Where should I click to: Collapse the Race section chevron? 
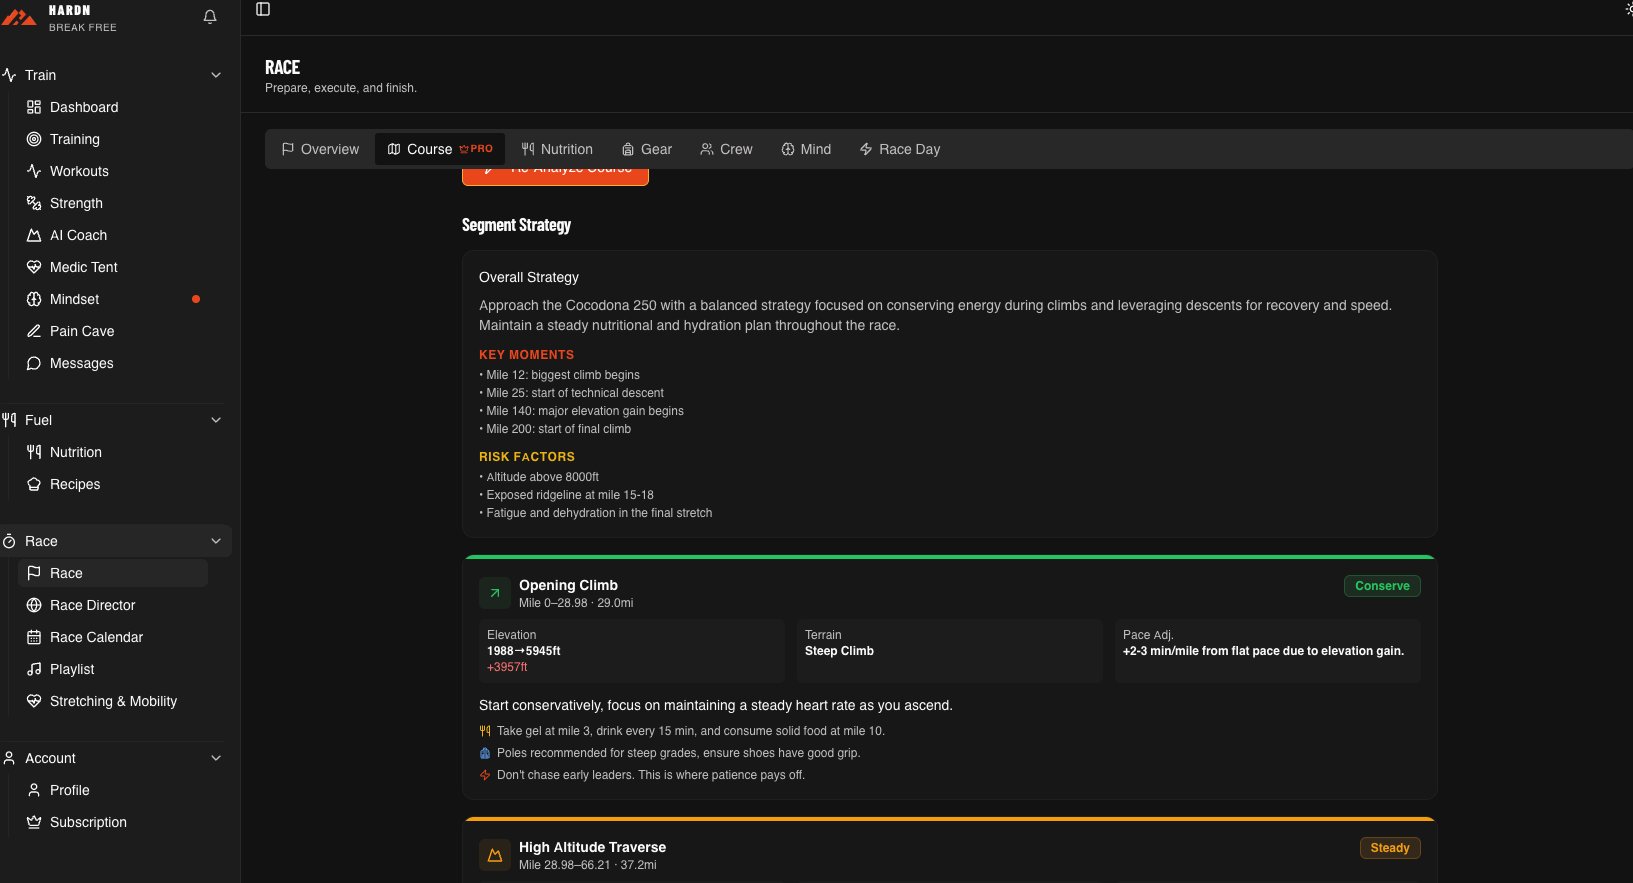[216, 541]
